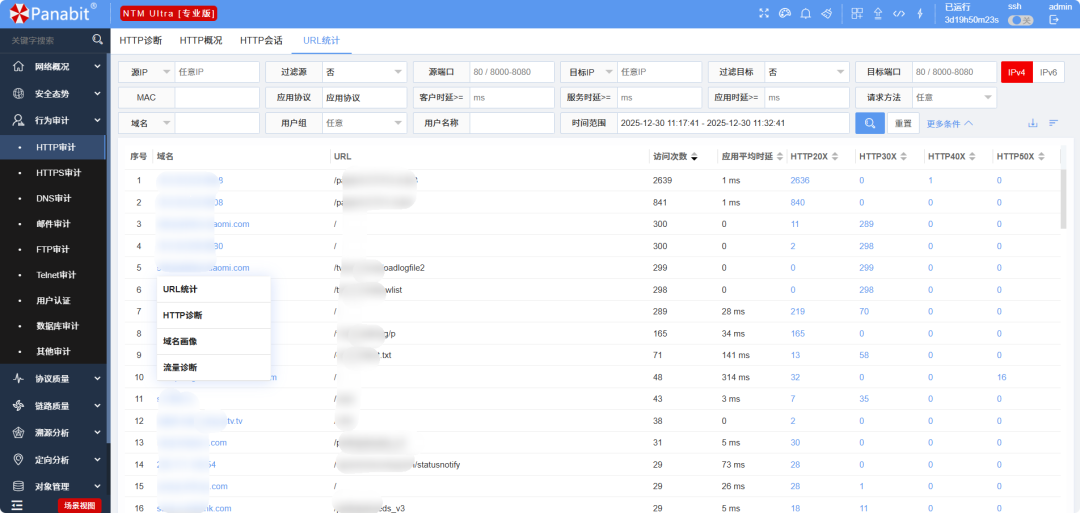Click the export download icon
The width and height of the screenshot is (1080, 513).
coord(1032,123)
